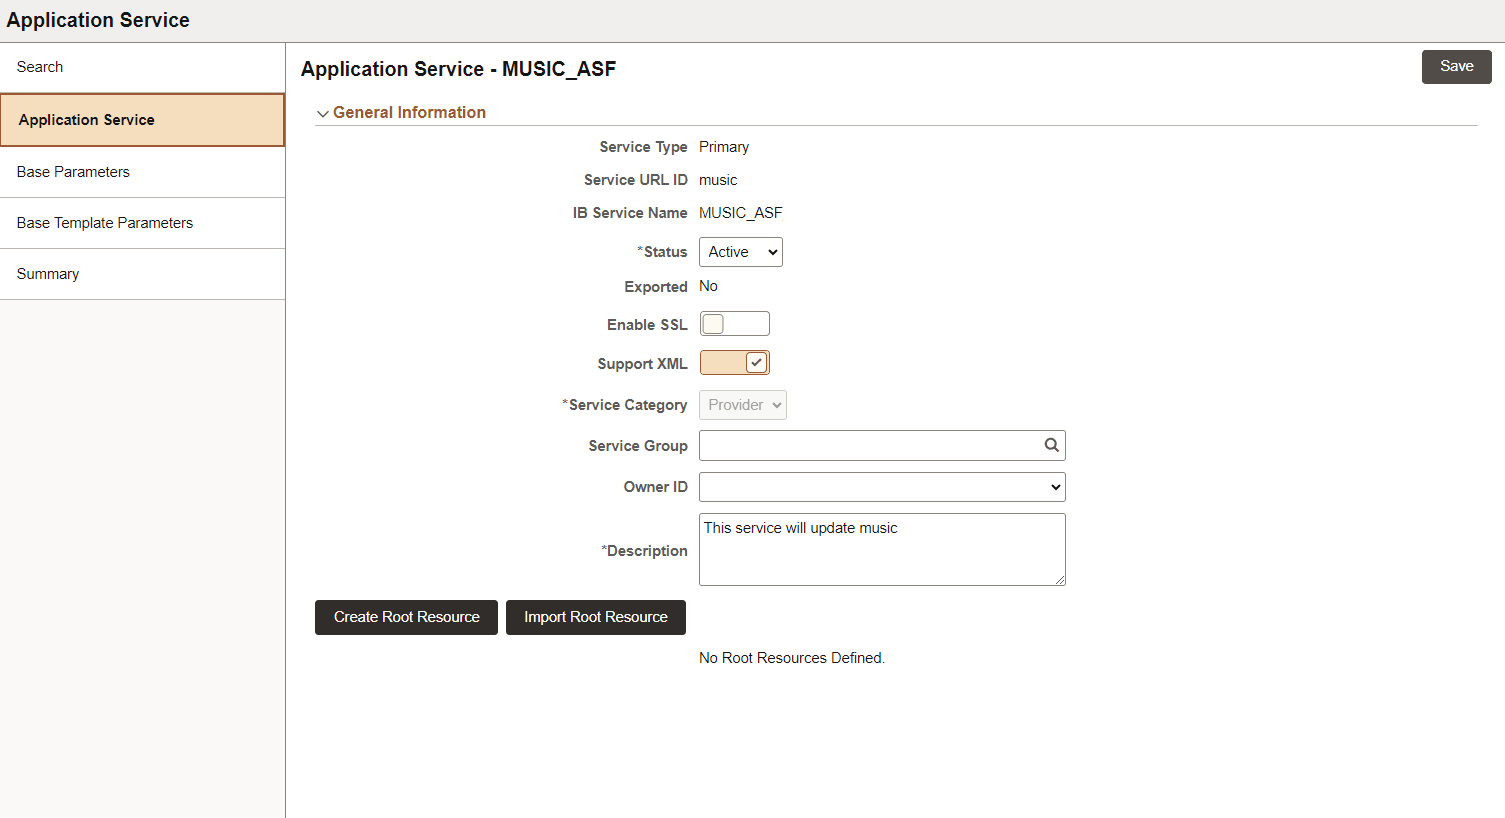Disable the Support XML toggle
This screenshot has width=1505, height=818.
tap(735, 362)
